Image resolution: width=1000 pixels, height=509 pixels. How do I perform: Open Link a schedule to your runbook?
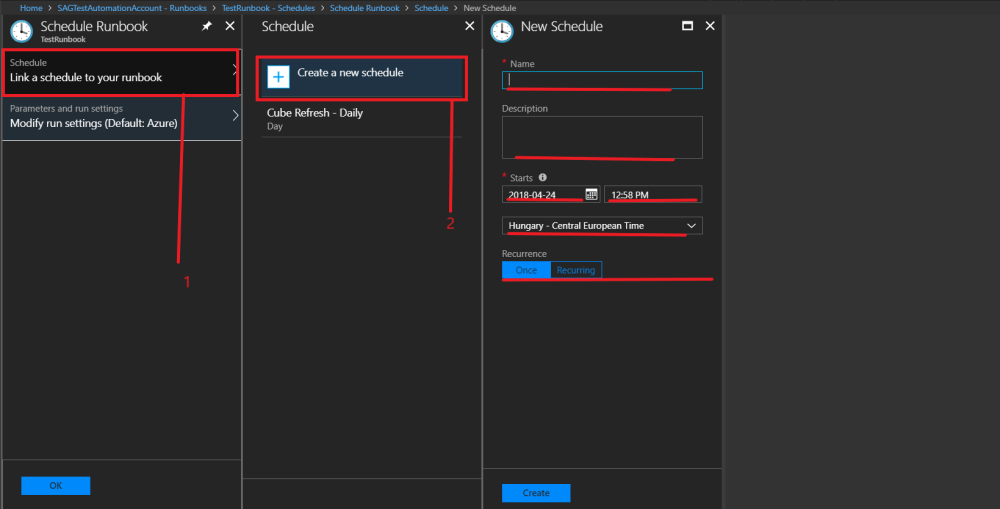(121, 72)
